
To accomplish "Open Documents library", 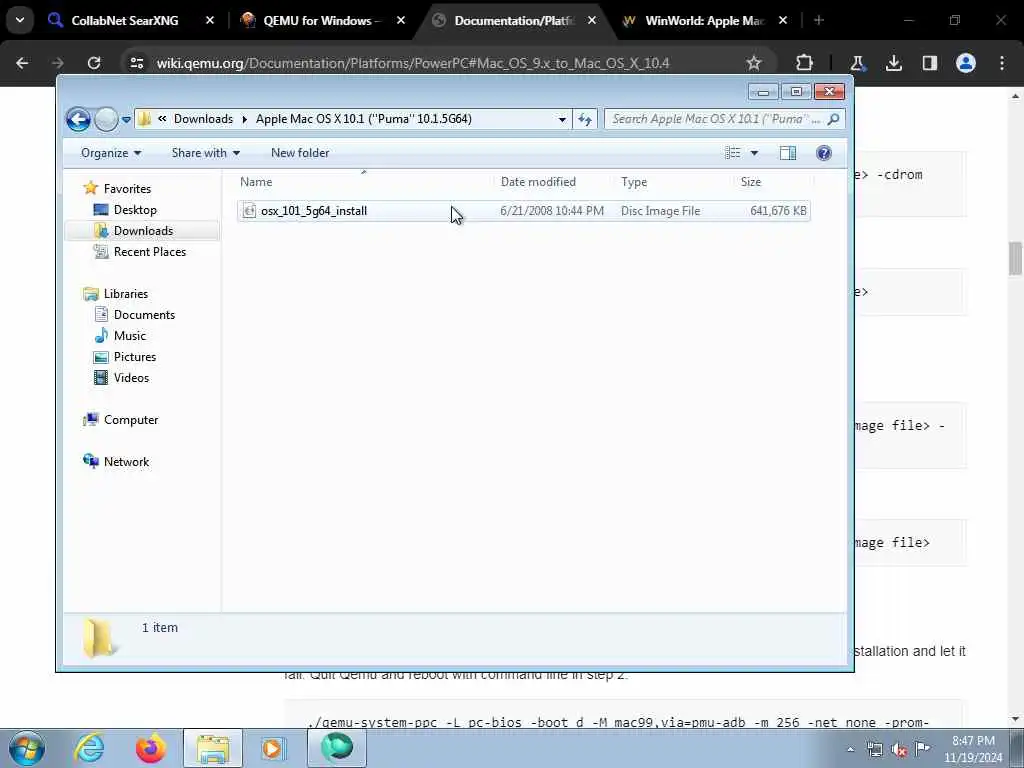I will [x=144, y=315].
